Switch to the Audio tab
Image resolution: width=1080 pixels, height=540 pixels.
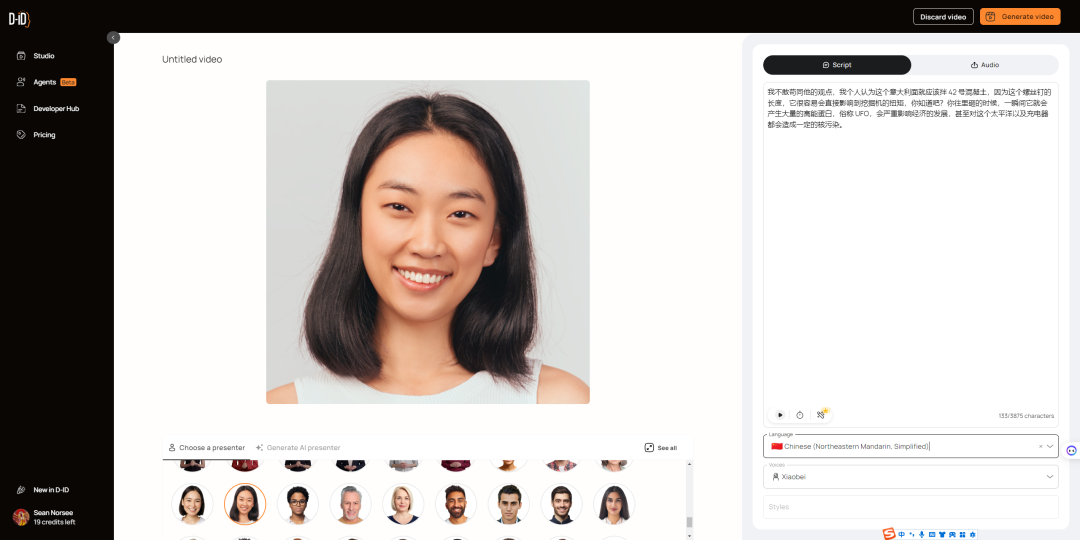[x=984, y=65]
